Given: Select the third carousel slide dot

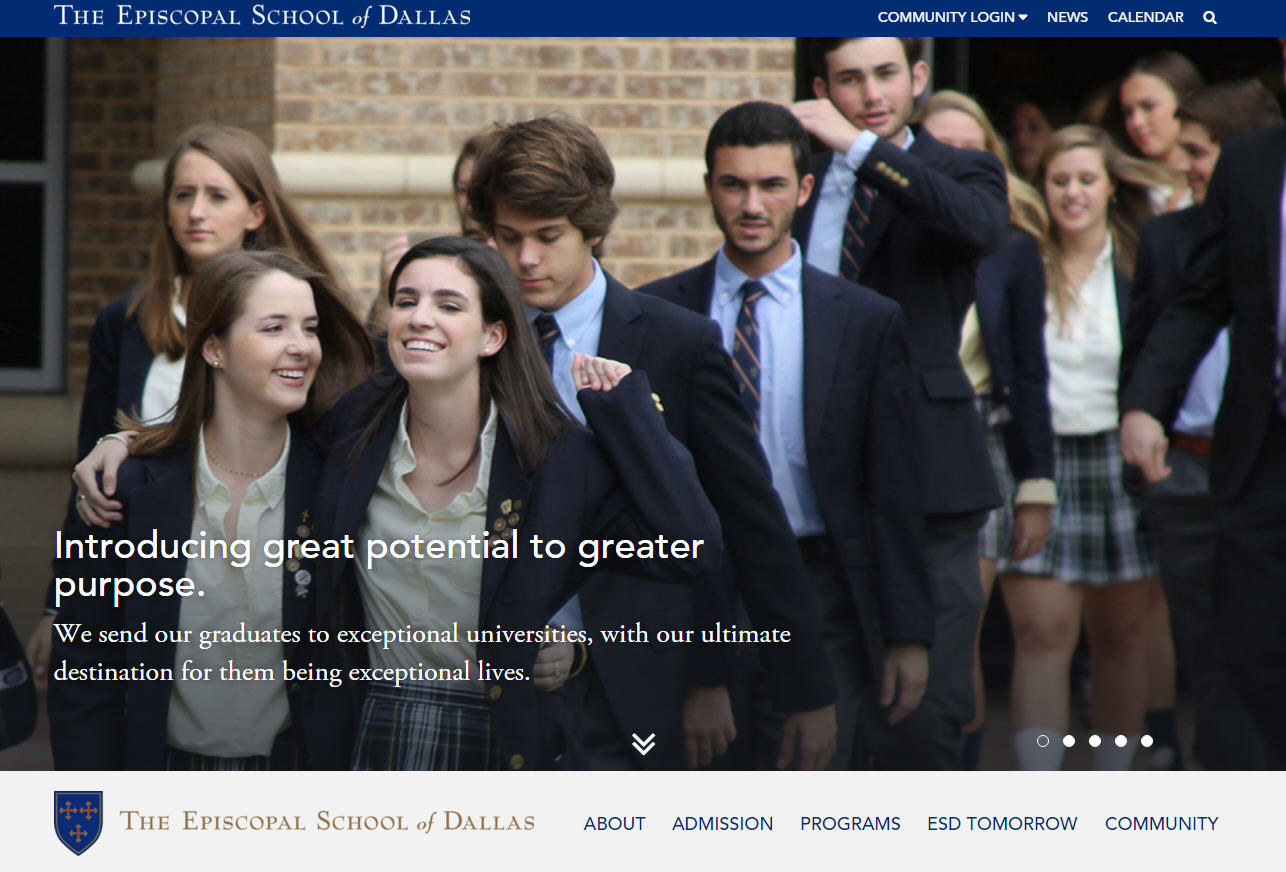Looking at the screenshot, I should tap(1095, 741).
